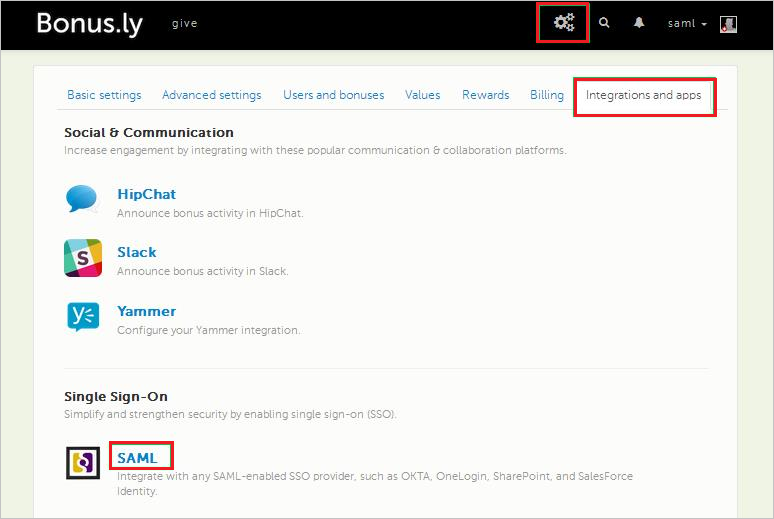This screenshot has width=774, height=519.
Task: Open the notifications bell icon
Action: (x=639, y=23)
